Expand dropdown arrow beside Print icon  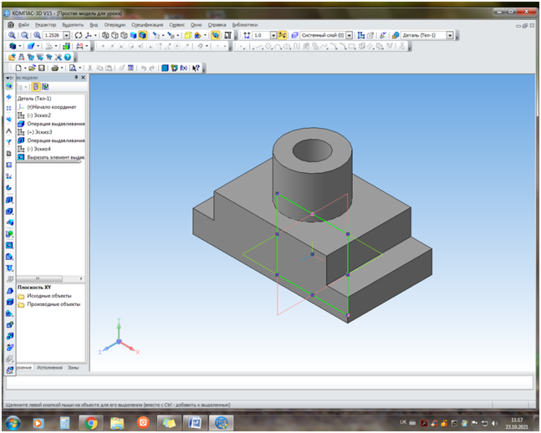pyautogui.click(x=62, y=68)
